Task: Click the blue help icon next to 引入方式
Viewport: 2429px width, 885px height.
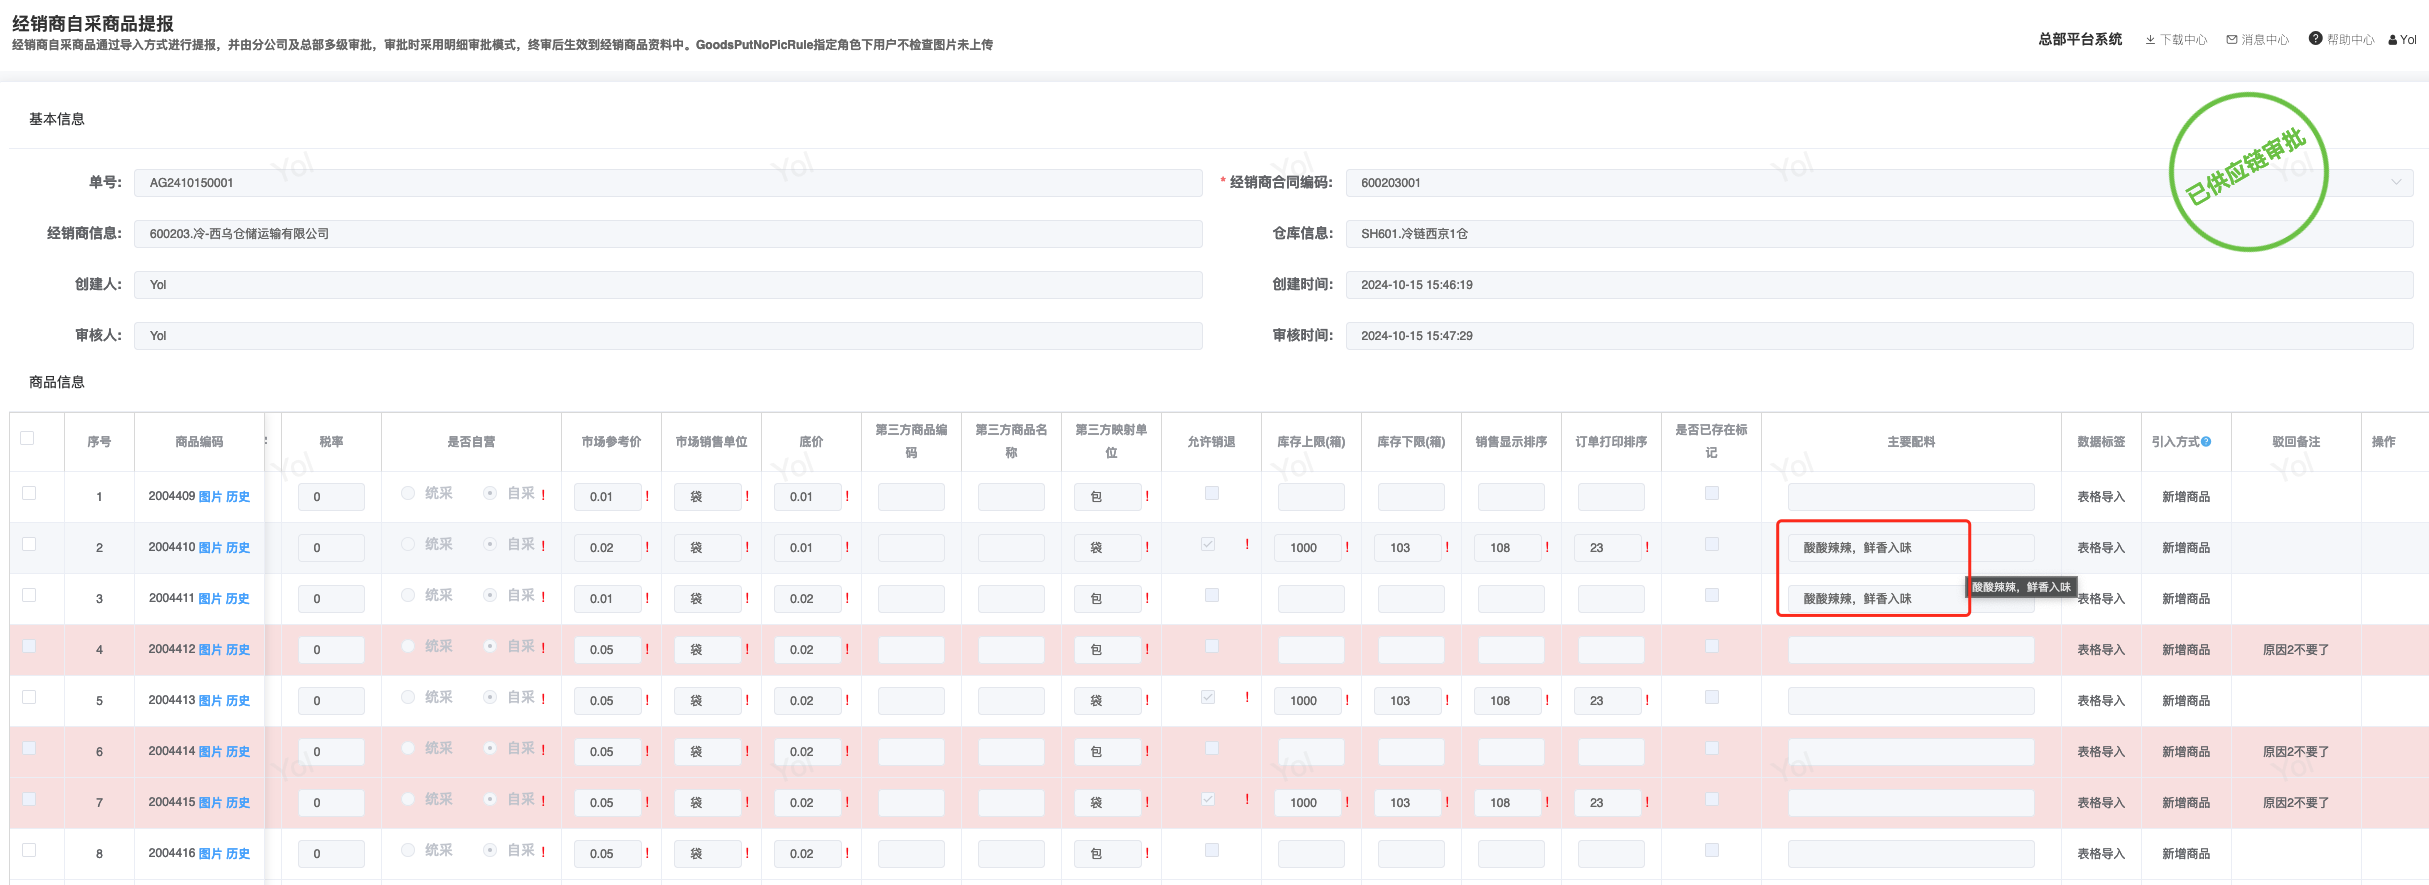Action: pos(2206,442)
